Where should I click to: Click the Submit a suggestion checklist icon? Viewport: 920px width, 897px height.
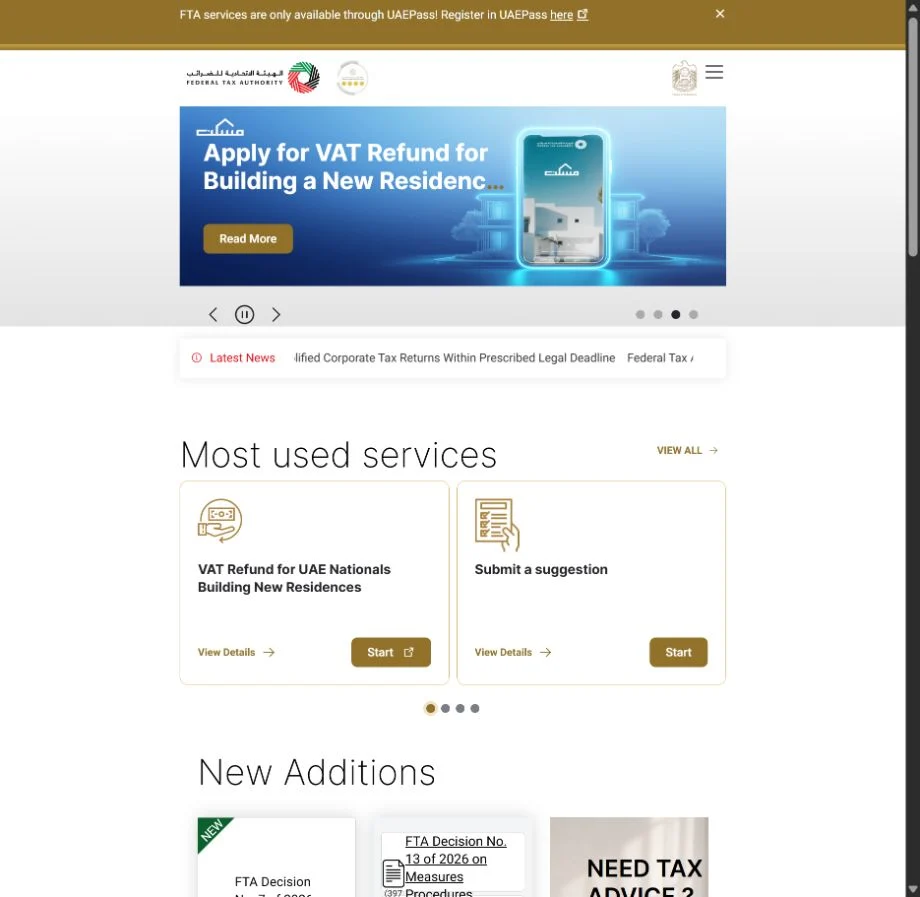tap(497, 524)
